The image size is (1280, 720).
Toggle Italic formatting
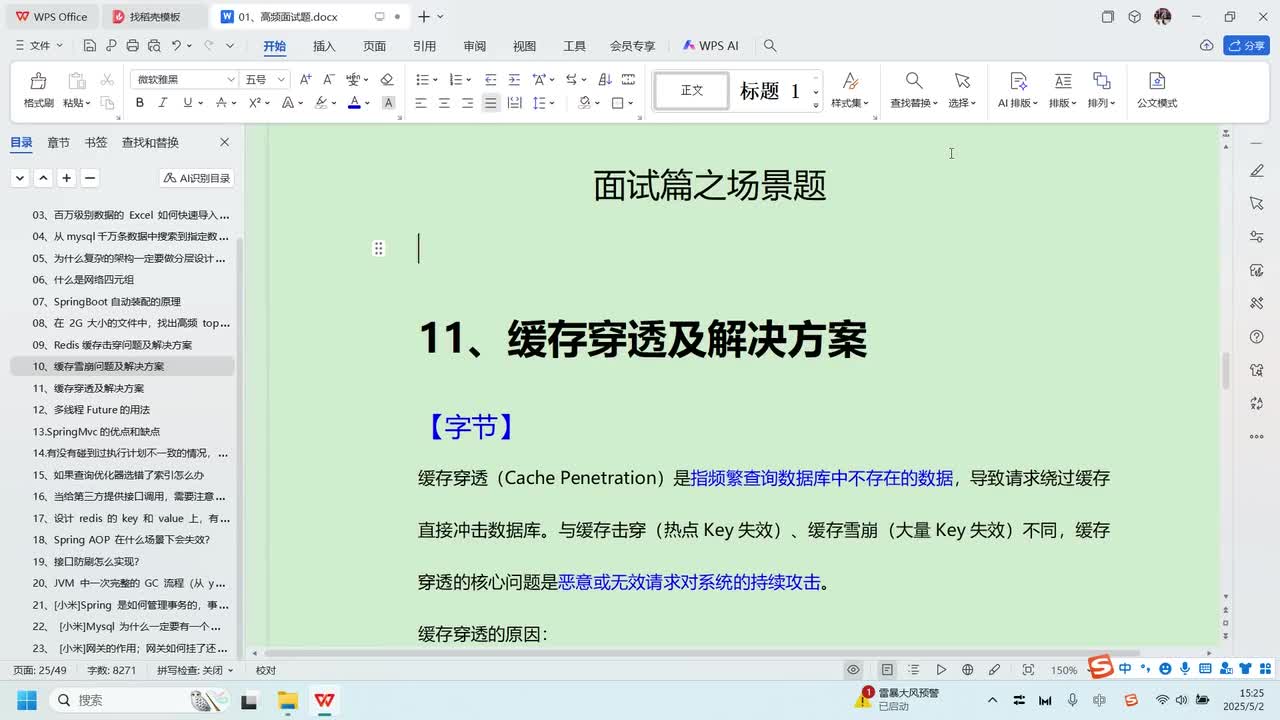[x=163, y=103]
